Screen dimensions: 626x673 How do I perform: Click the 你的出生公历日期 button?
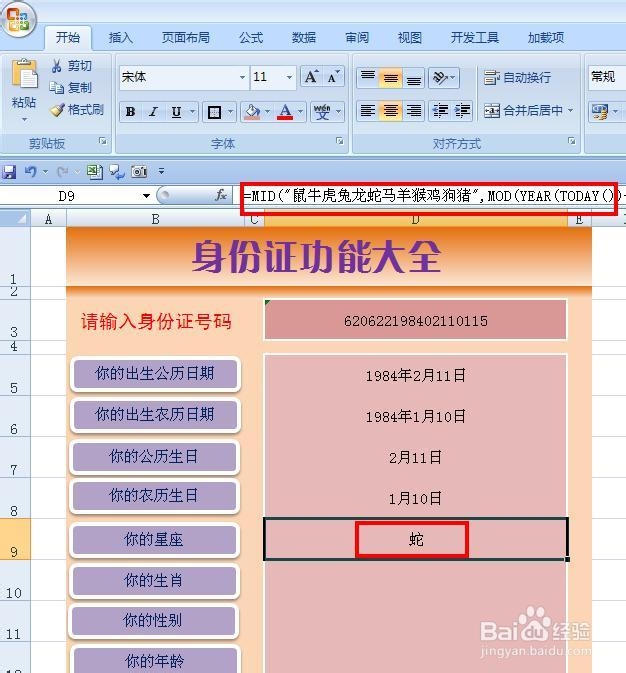point(155,373)
